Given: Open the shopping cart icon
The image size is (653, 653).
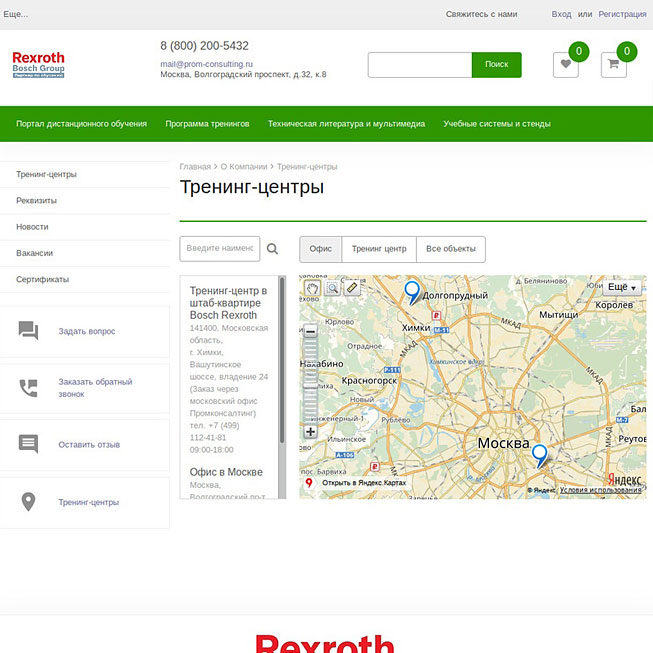Looking at the screenshot, I should 613,65.
